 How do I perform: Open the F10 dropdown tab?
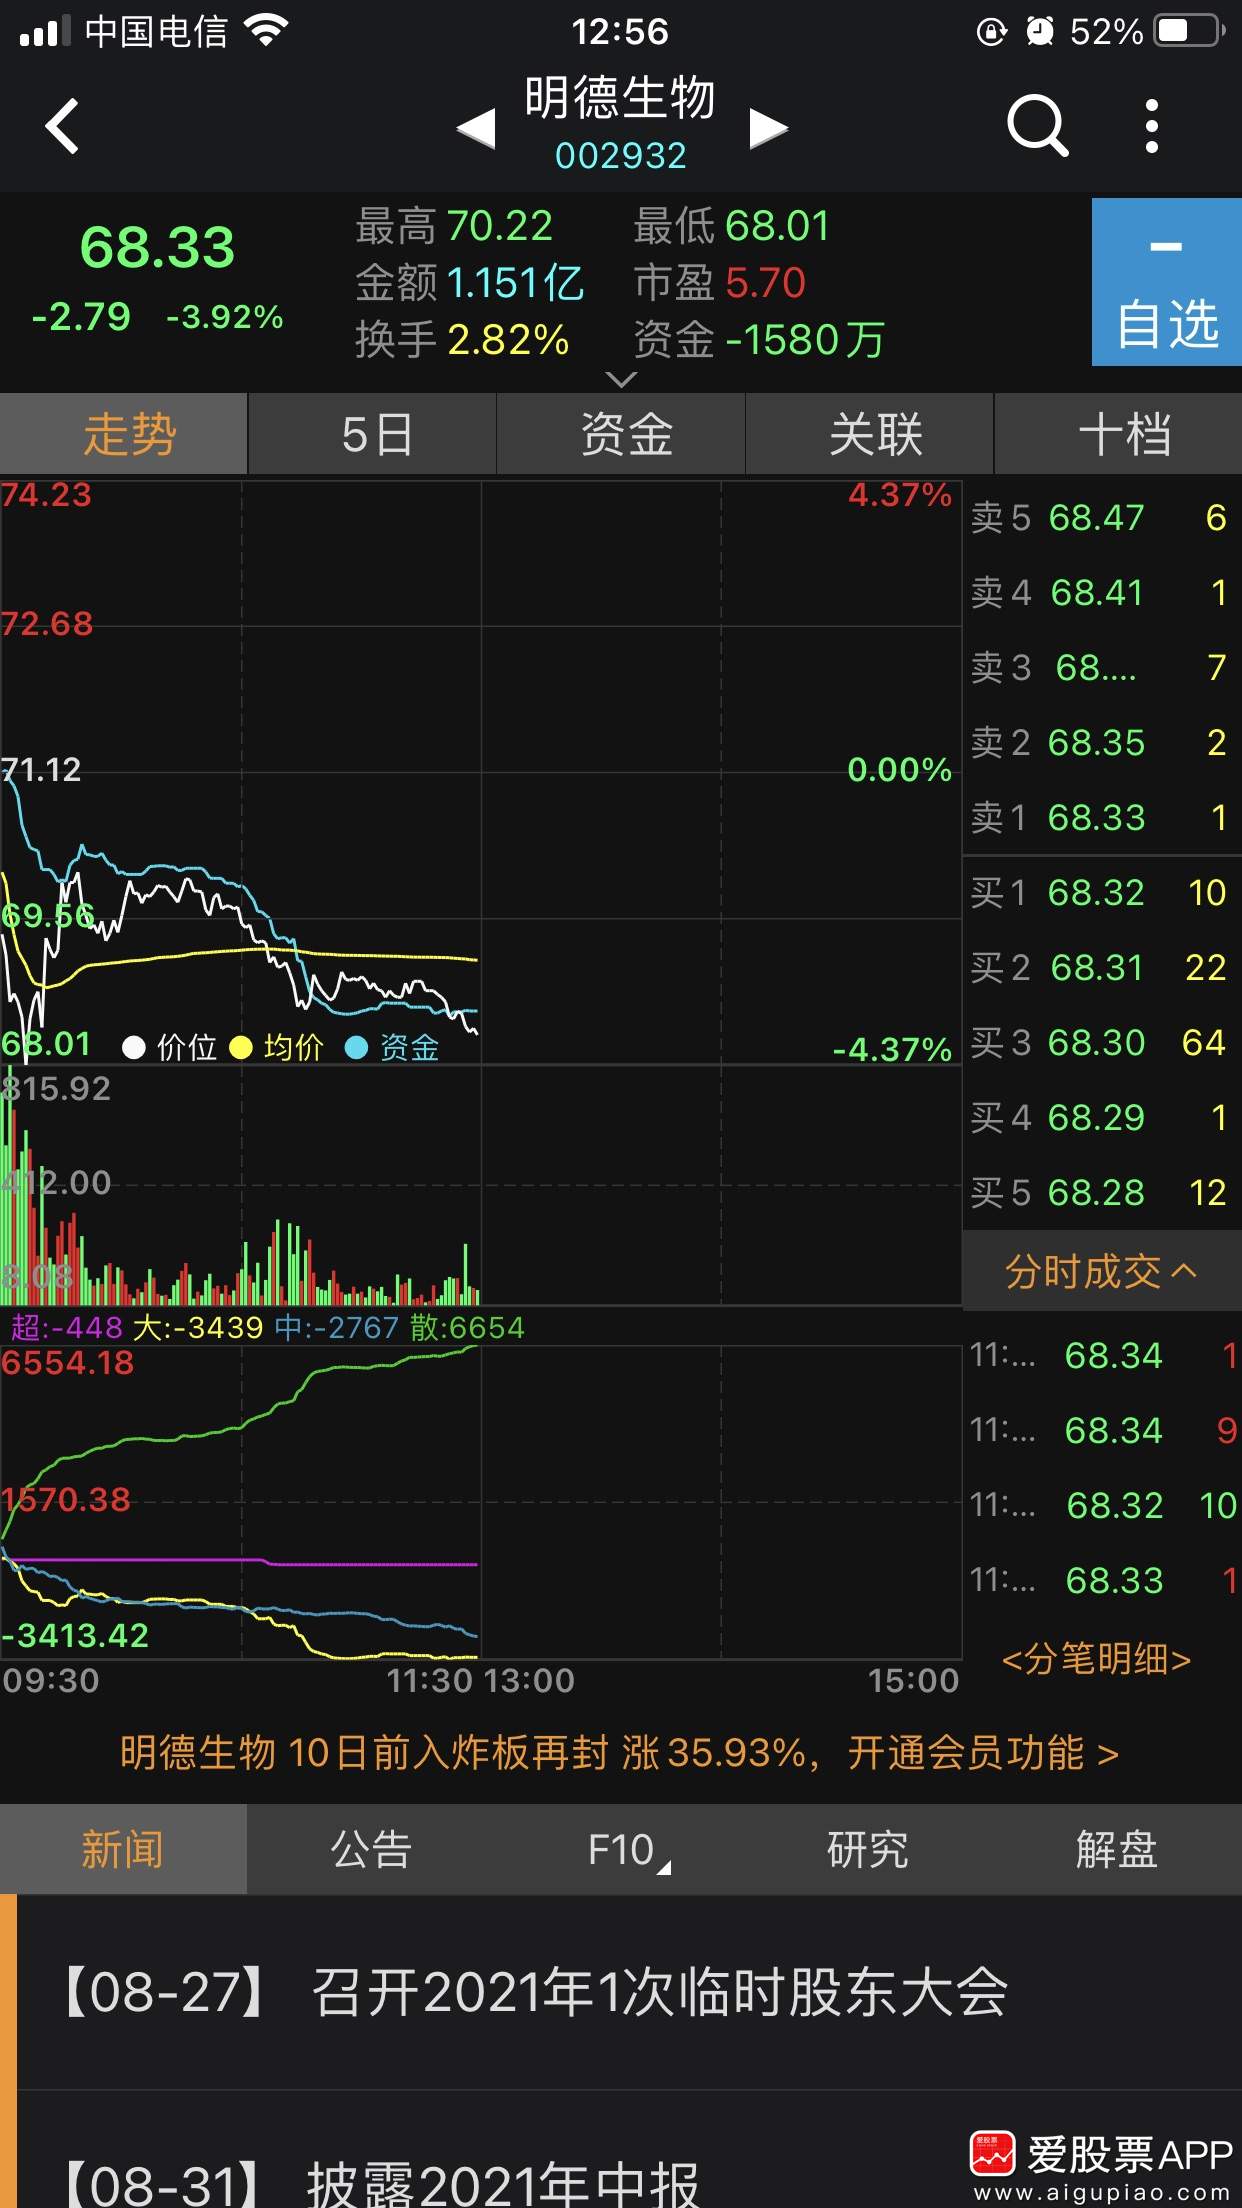621,1849
